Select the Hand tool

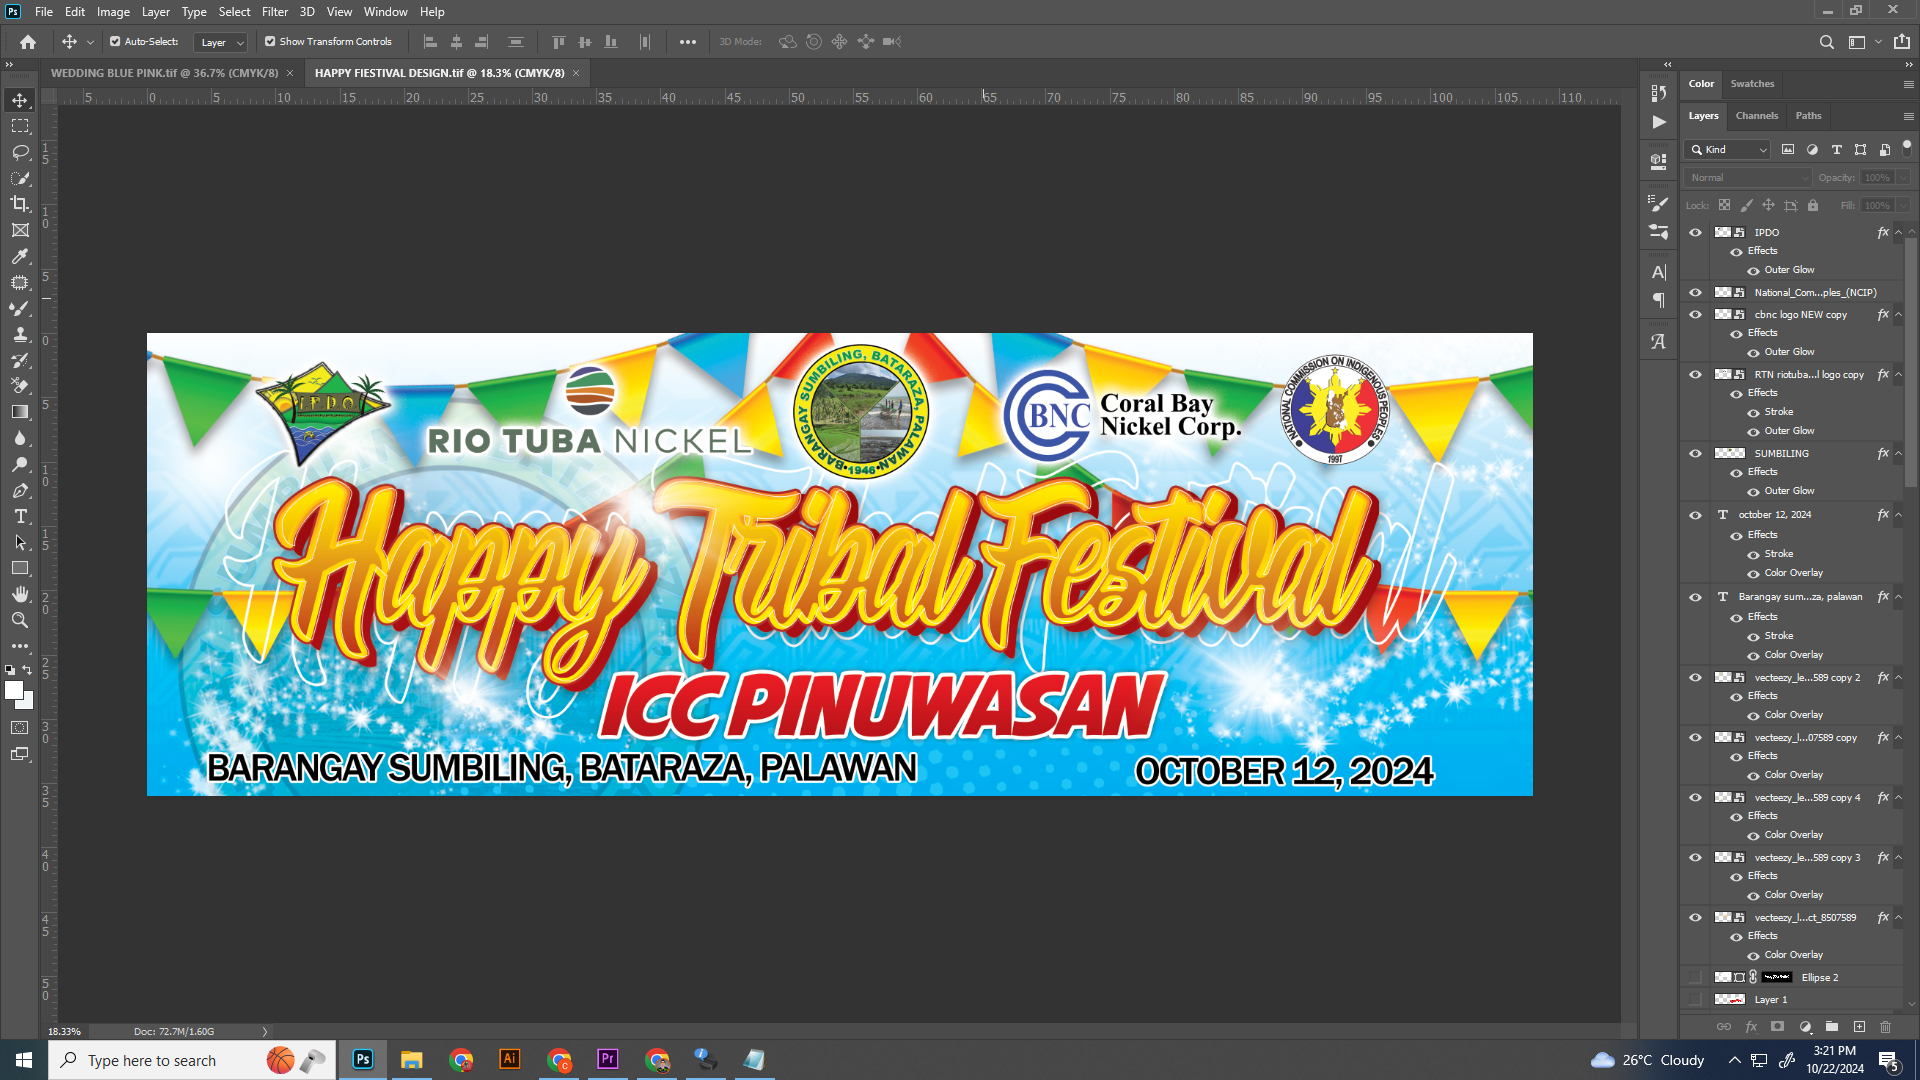point(20,594)
